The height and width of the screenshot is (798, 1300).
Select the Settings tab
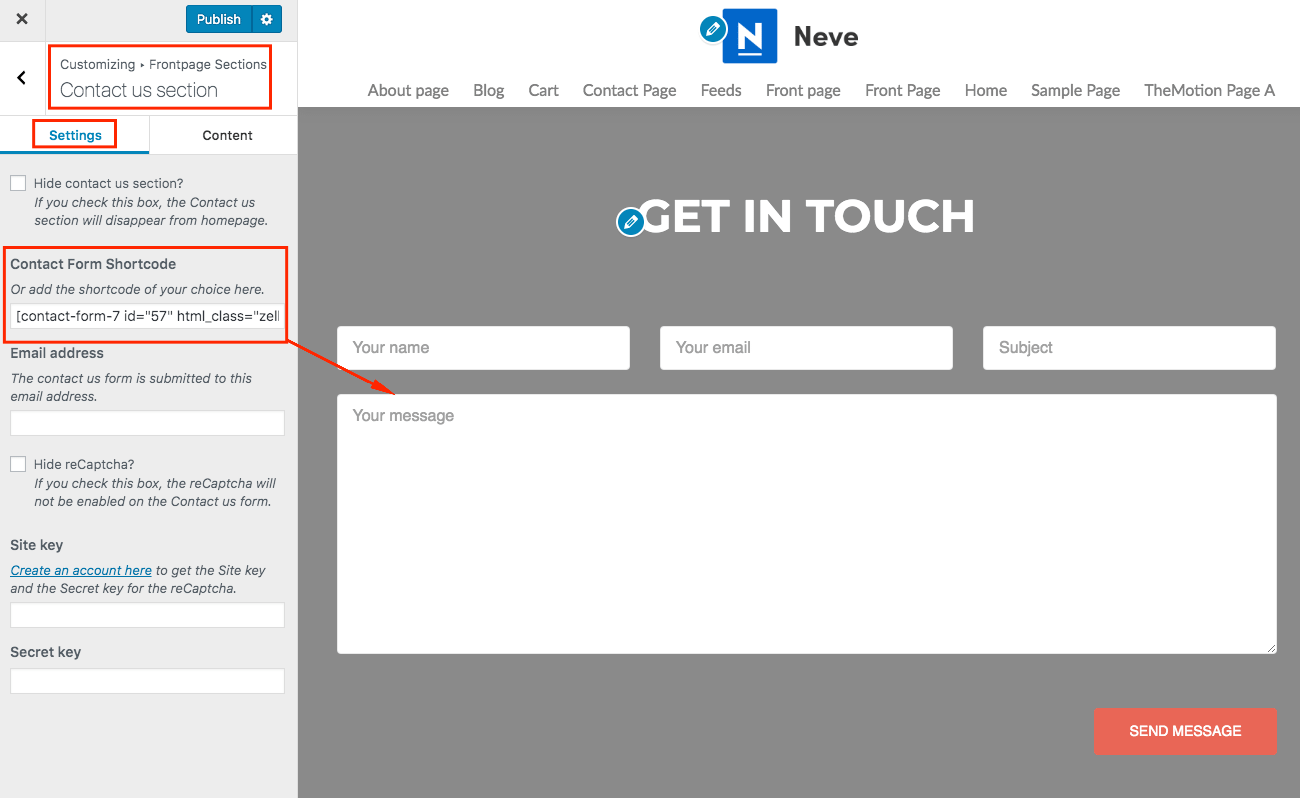click(x=75, y=135)
